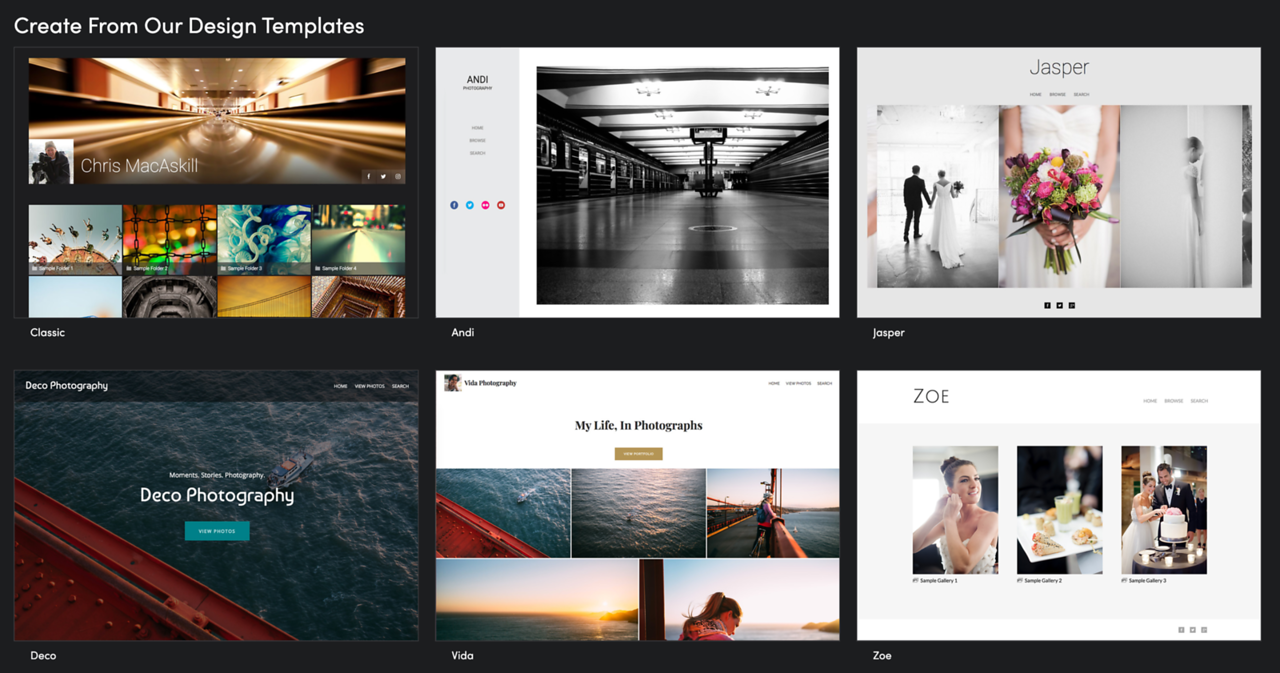Click BROWSE in Jasper navigation

pos(1057,95)
